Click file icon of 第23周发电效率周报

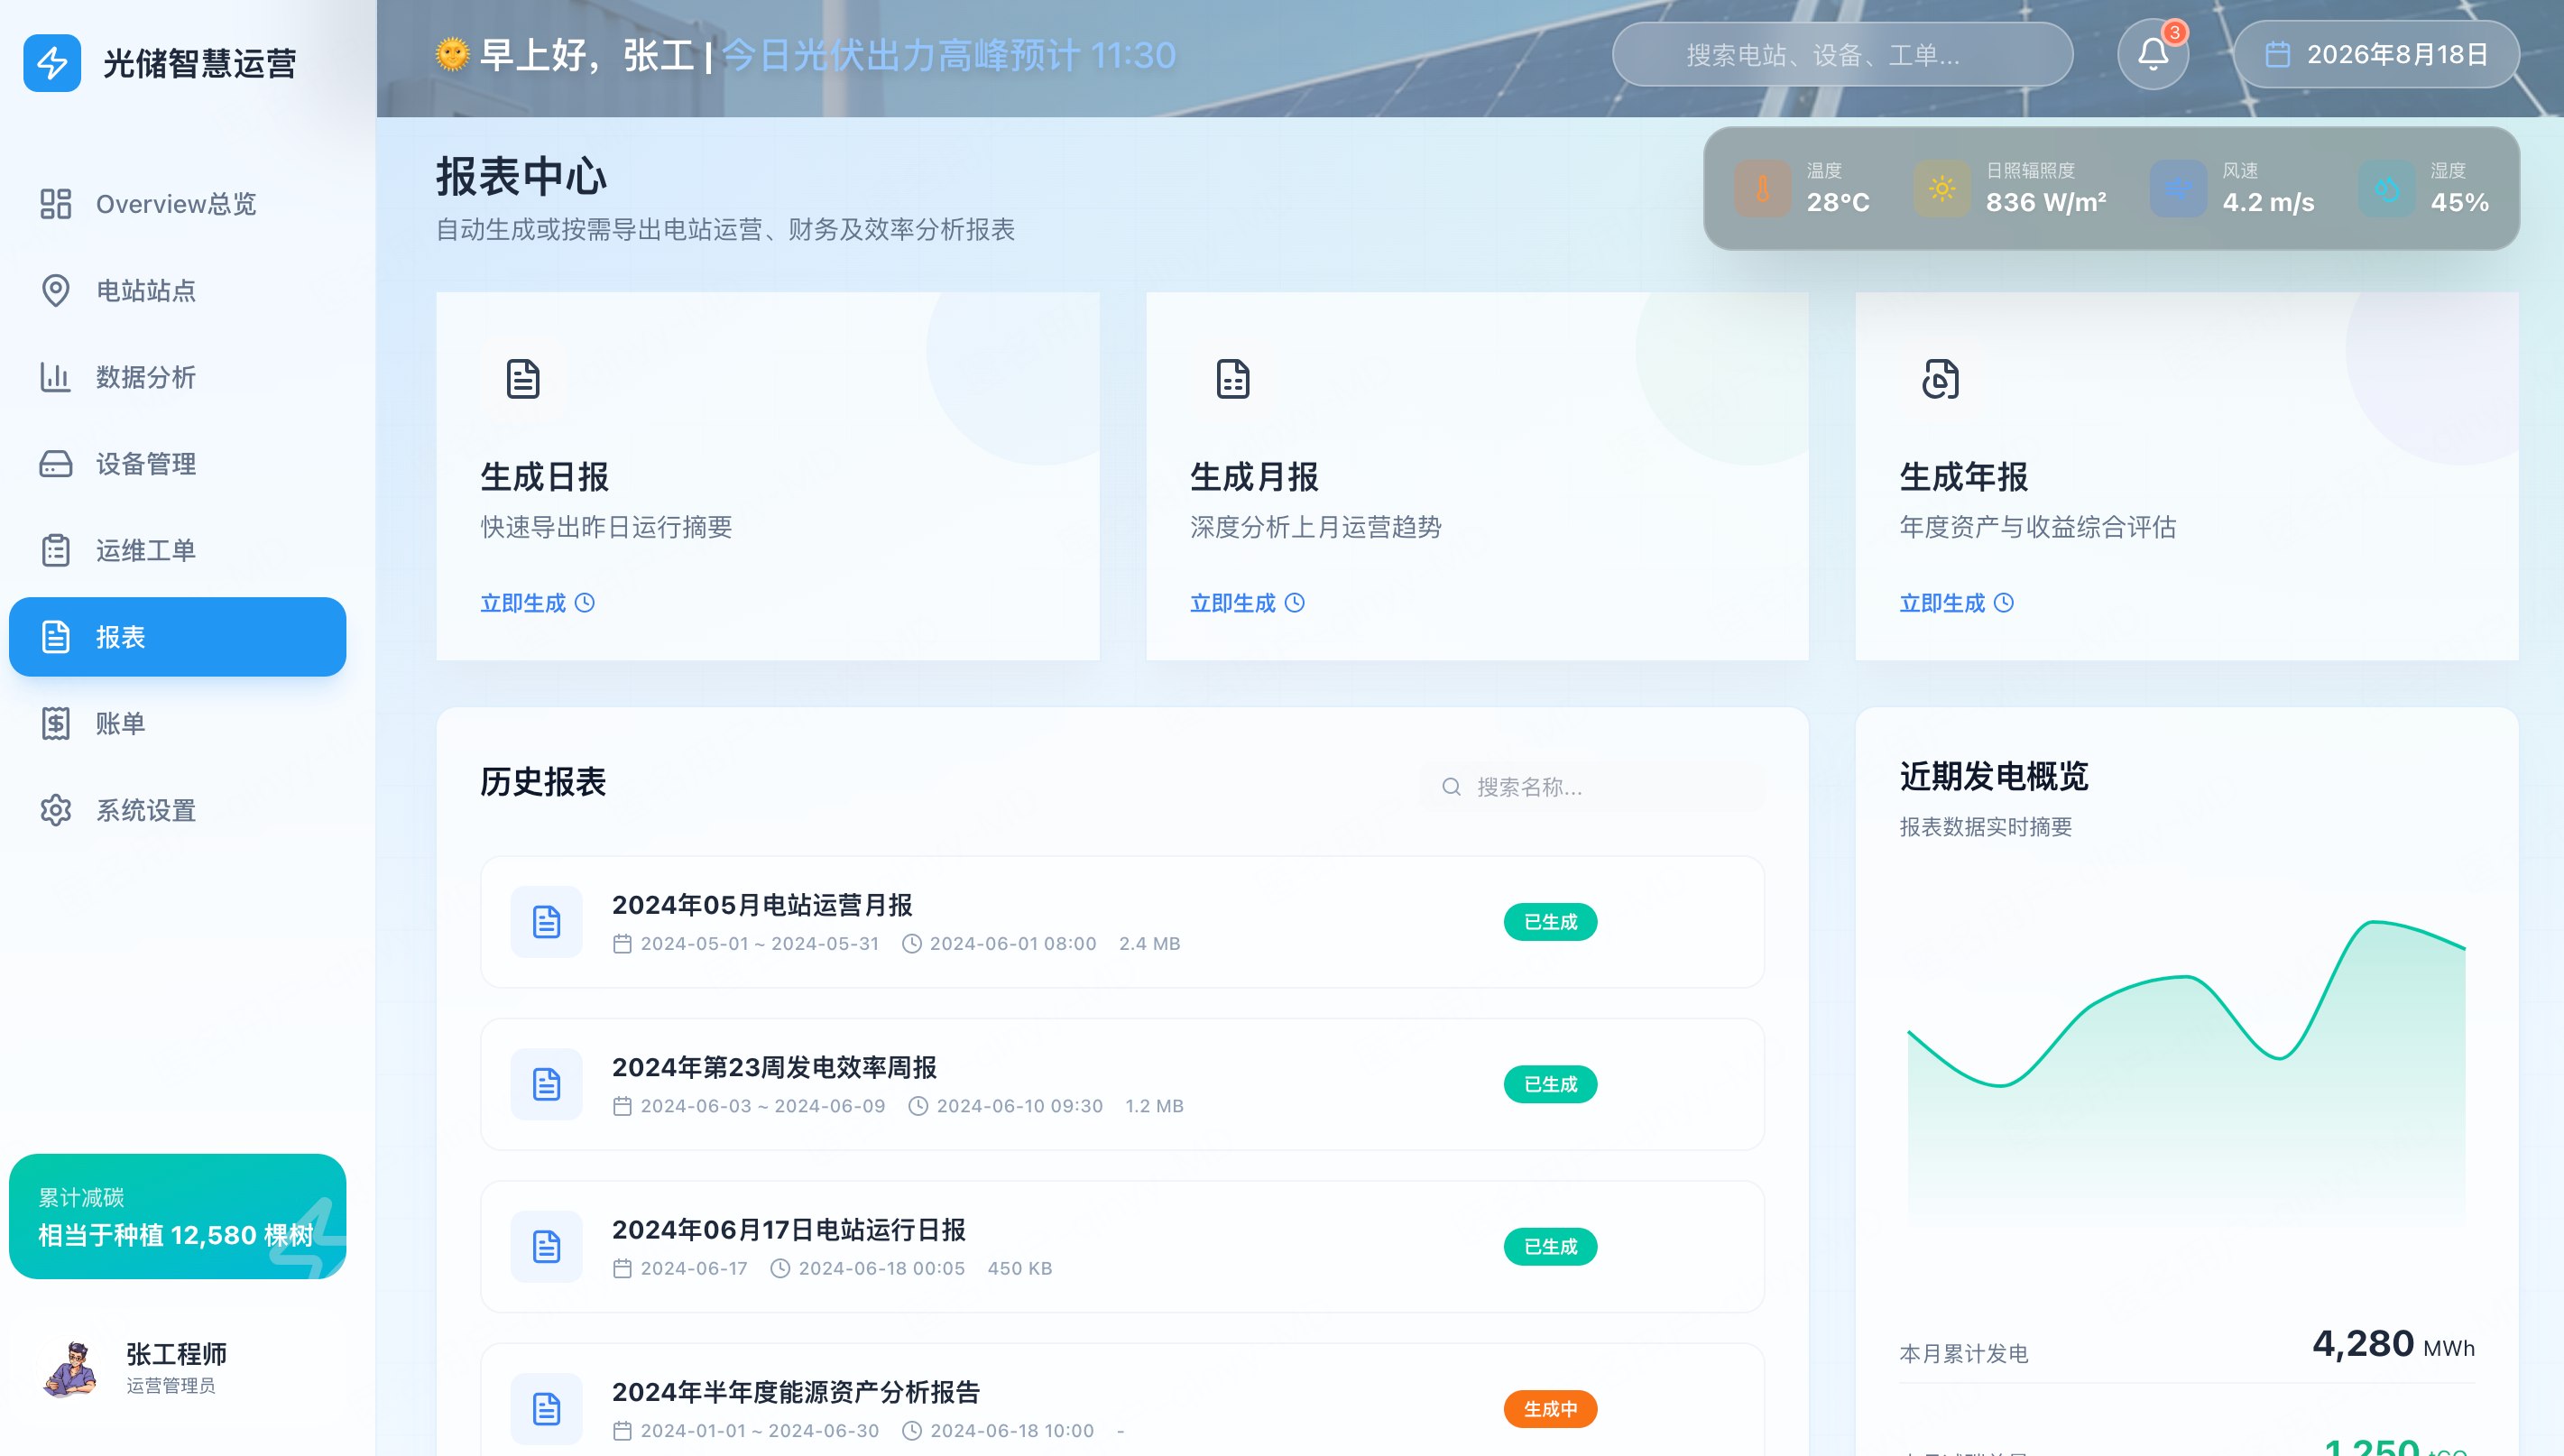coord(546,1084)
